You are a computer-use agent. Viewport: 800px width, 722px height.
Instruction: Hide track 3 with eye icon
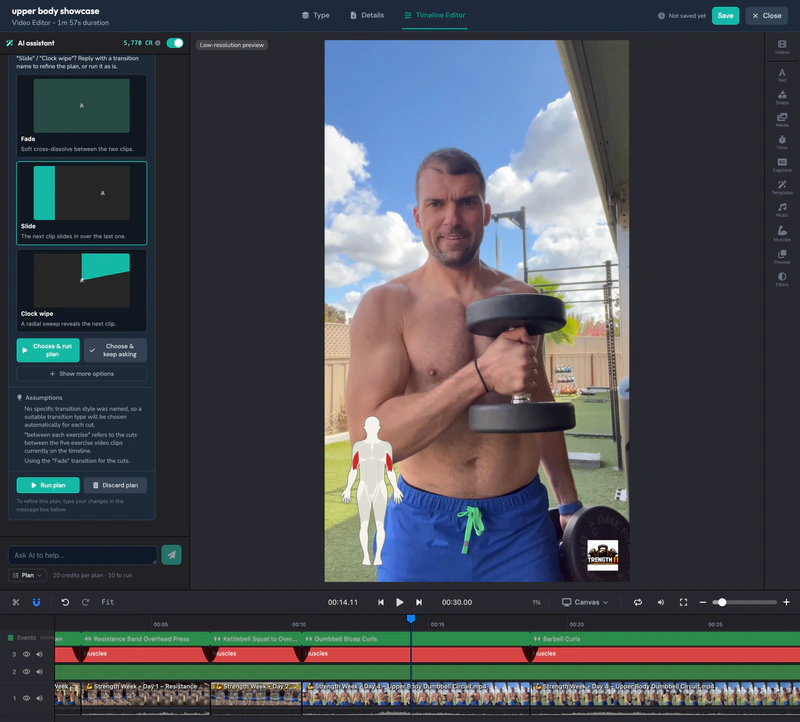[x=27, y=654]
